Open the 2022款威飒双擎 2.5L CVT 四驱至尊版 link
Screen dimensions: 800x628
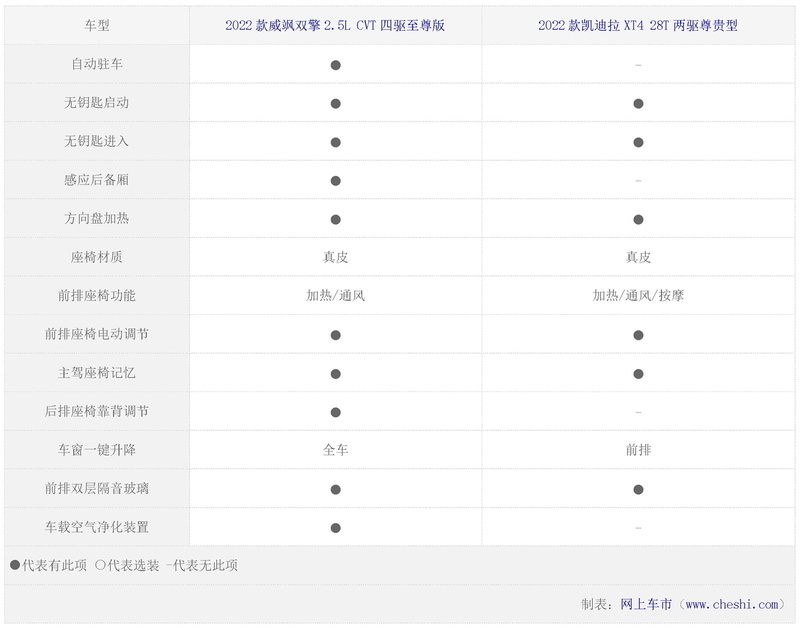(335, 26)
